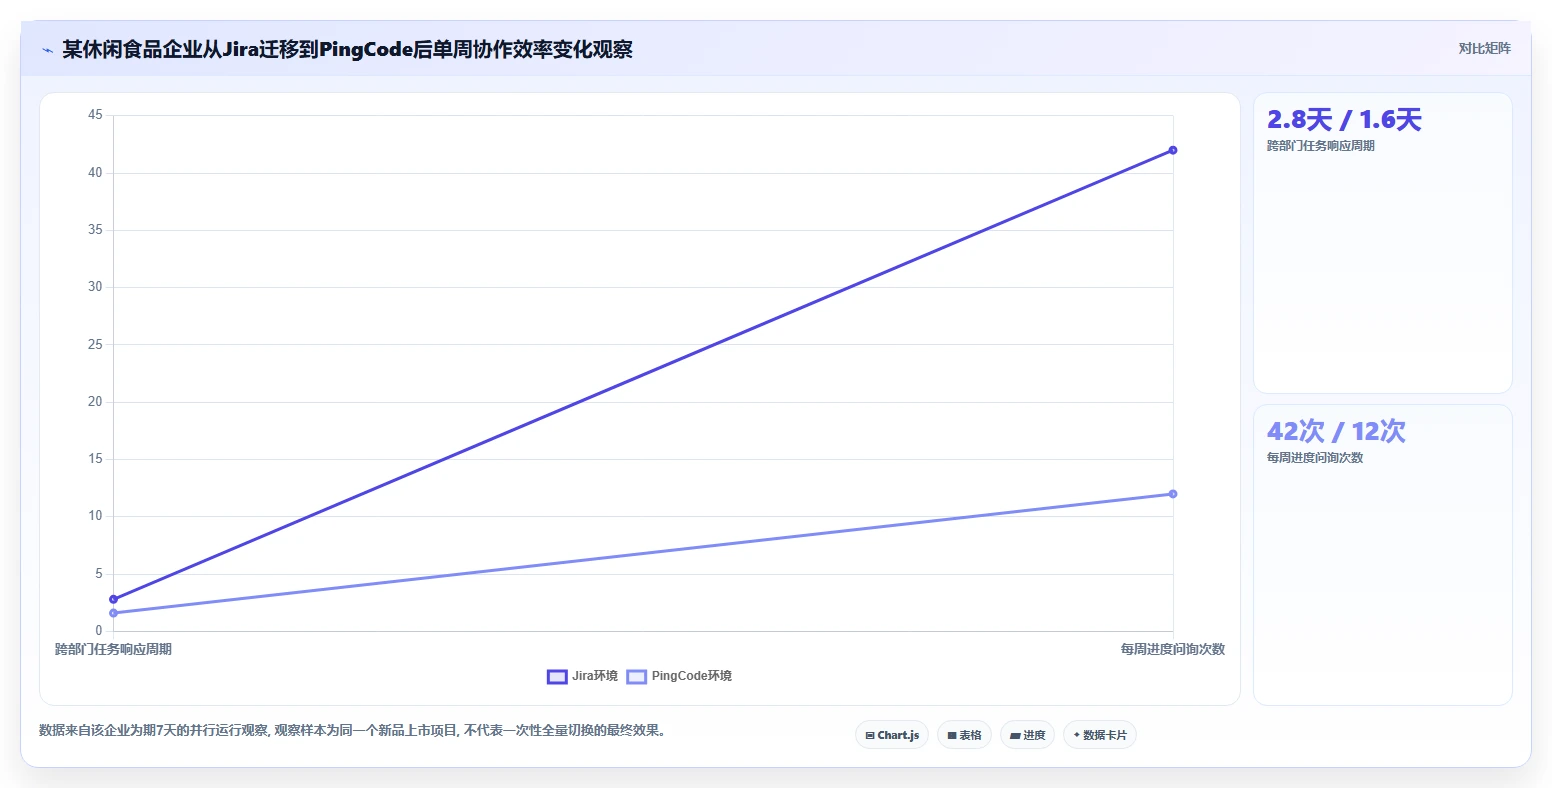Click the x-axis label 每周进度问询次数
Image resolution: width=1552 pixels, height=788 pixels.
(x=1173, y=650)
